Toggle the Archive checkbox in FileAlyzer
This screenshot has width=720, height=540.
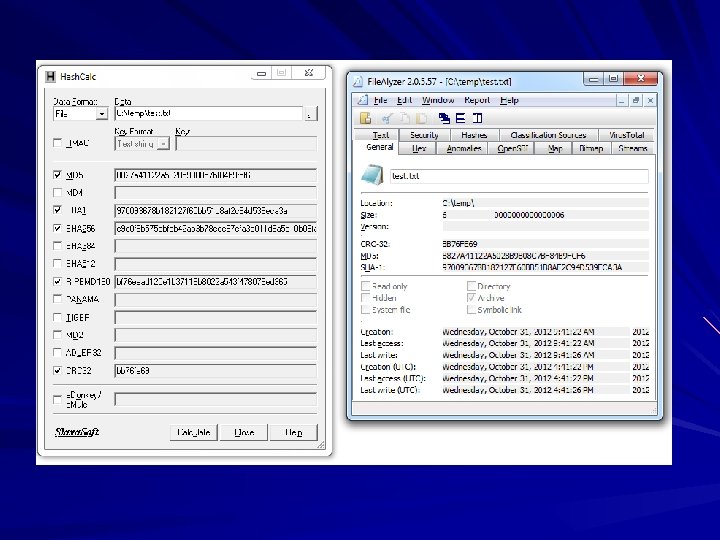coord(471,298)
